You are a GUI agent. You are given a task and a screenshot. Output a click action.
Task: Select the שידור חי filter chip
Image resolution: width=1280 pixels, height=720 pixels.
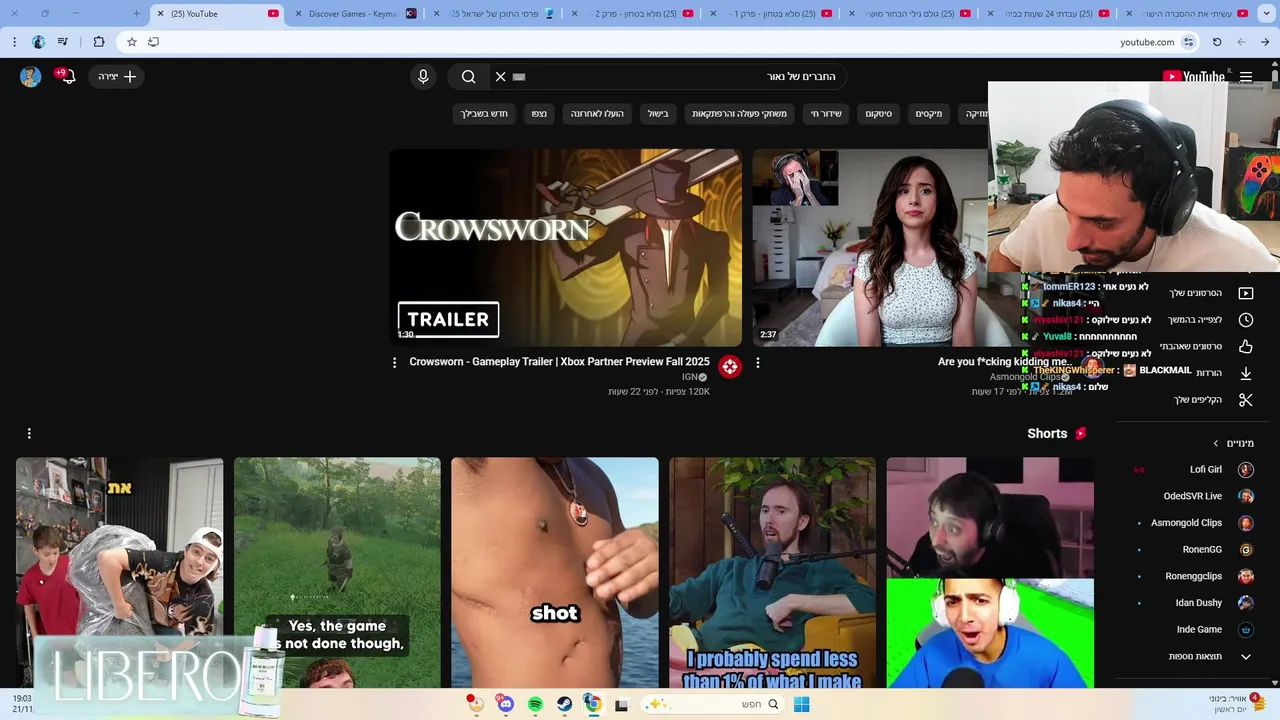826,114
